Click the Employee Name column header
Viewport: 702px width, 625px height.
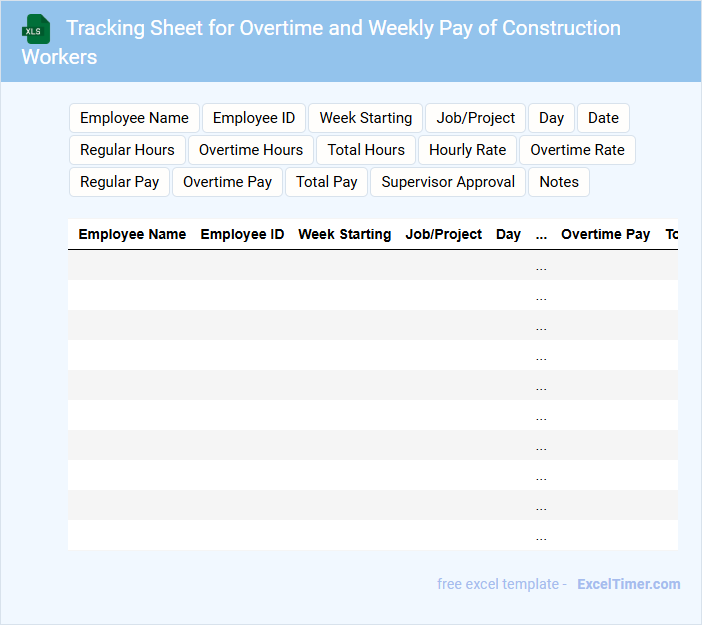(x=132, y=234)
